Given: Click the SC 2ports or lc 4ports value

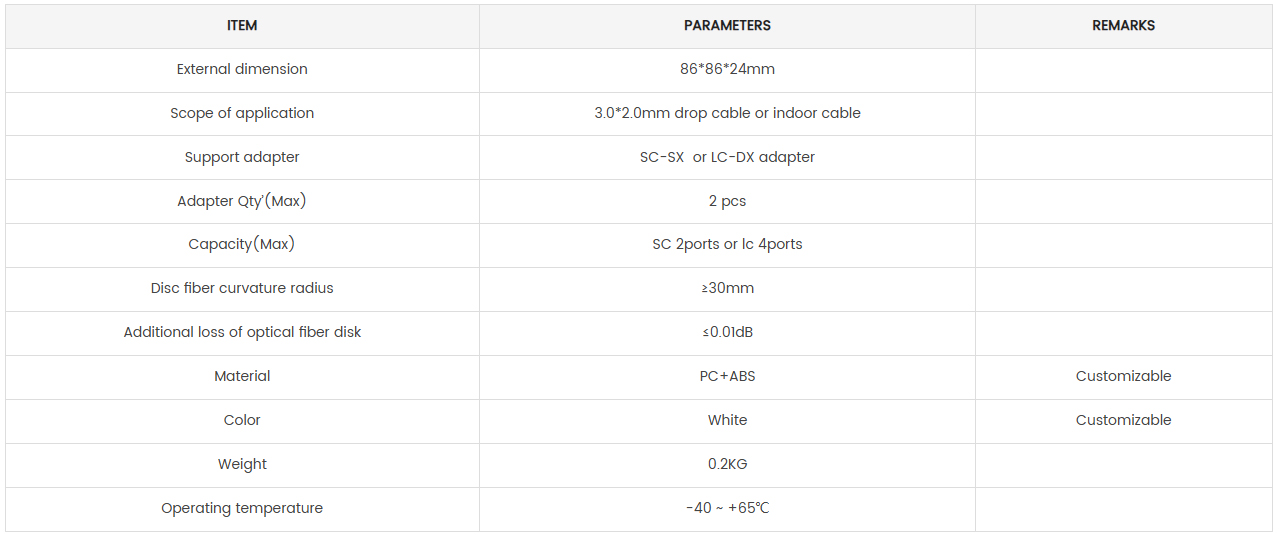Looking at the screenshot, I should pyautogui.click(x=727, y=244).
